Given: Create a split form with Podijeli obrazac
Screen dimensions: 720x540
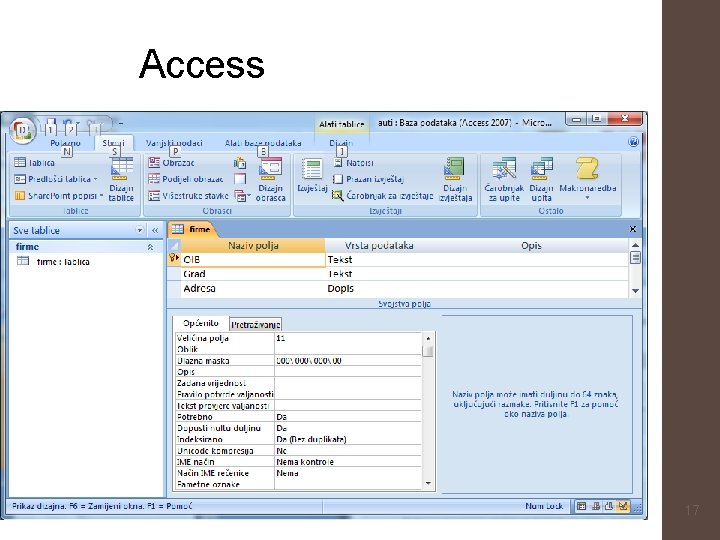Looking at the screenshot, I should click(x=186, y=179).
